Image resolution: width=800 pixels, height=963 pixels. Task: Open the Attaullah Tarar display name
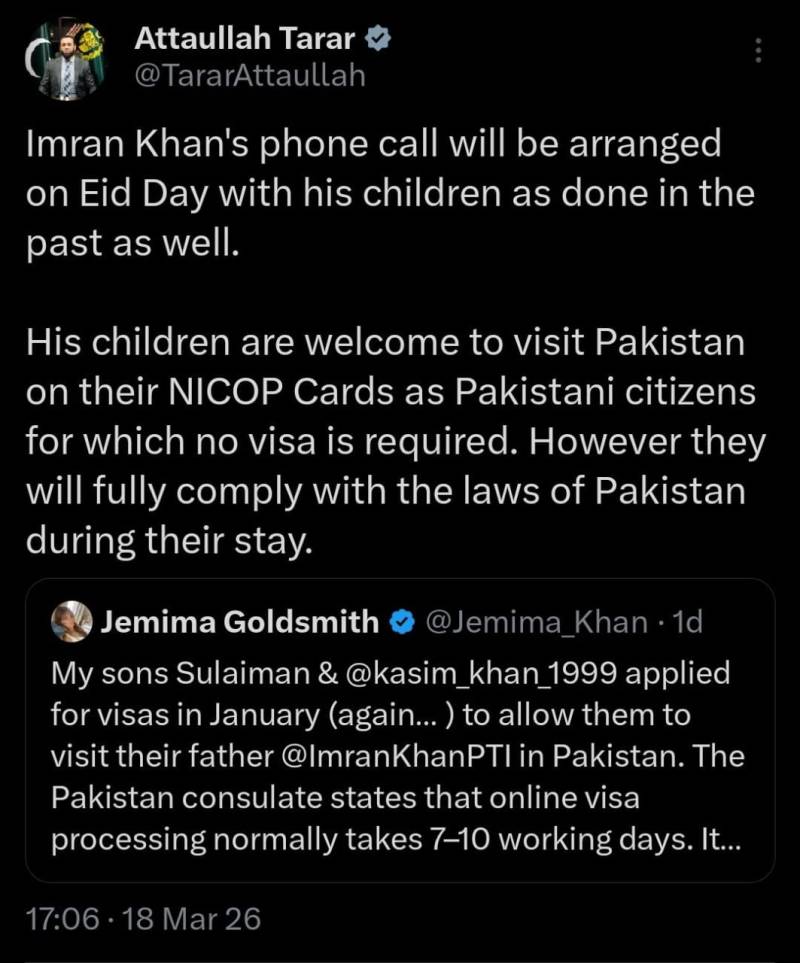click(244, 39)
